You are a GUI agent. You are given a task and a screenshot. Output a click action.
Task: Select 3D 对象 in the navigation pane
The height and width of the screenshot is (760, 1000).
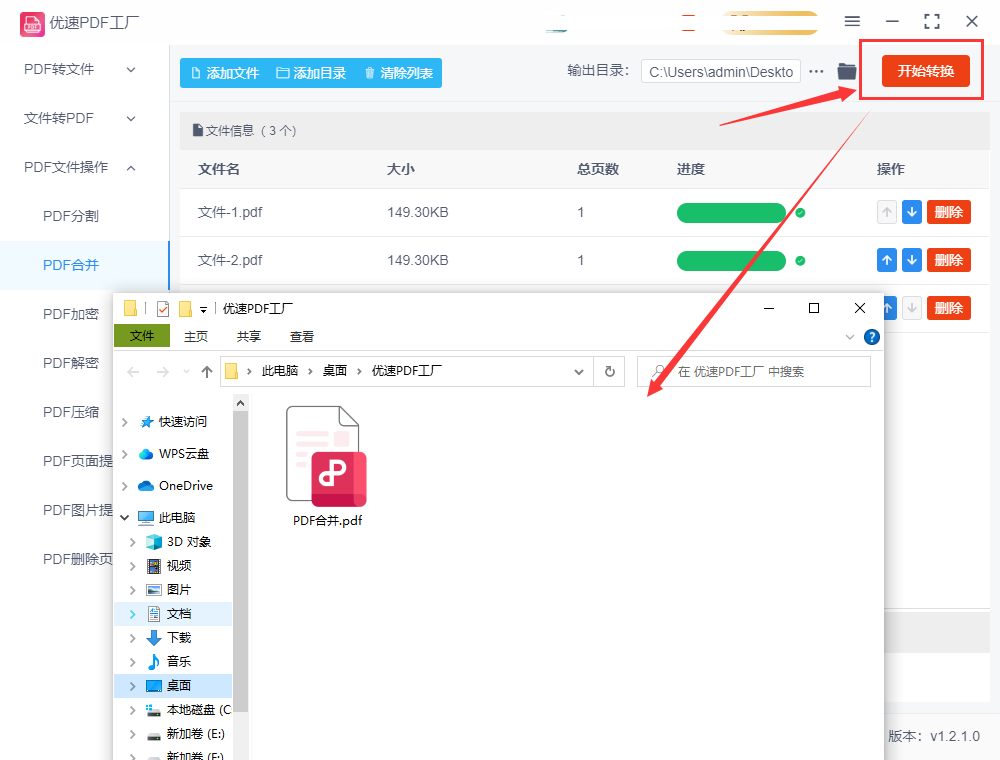(189, 541)
